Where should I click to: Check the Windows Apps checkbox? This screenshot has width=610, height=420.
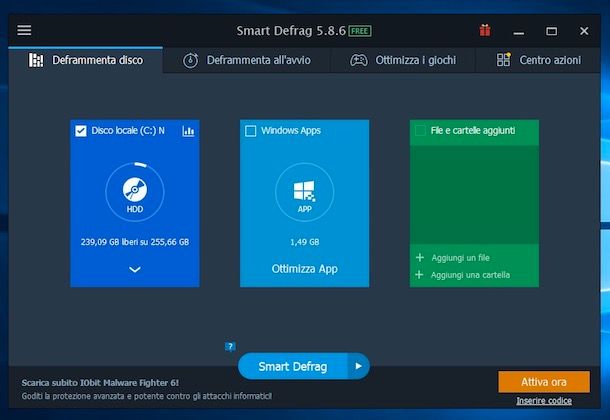pos(251,131)
